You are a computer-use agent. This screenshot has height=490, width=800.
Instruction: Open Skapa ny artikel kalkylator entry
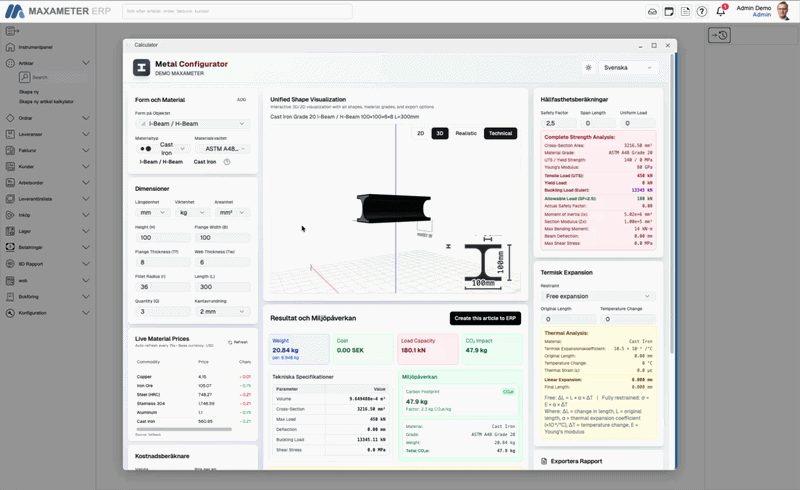46,102
